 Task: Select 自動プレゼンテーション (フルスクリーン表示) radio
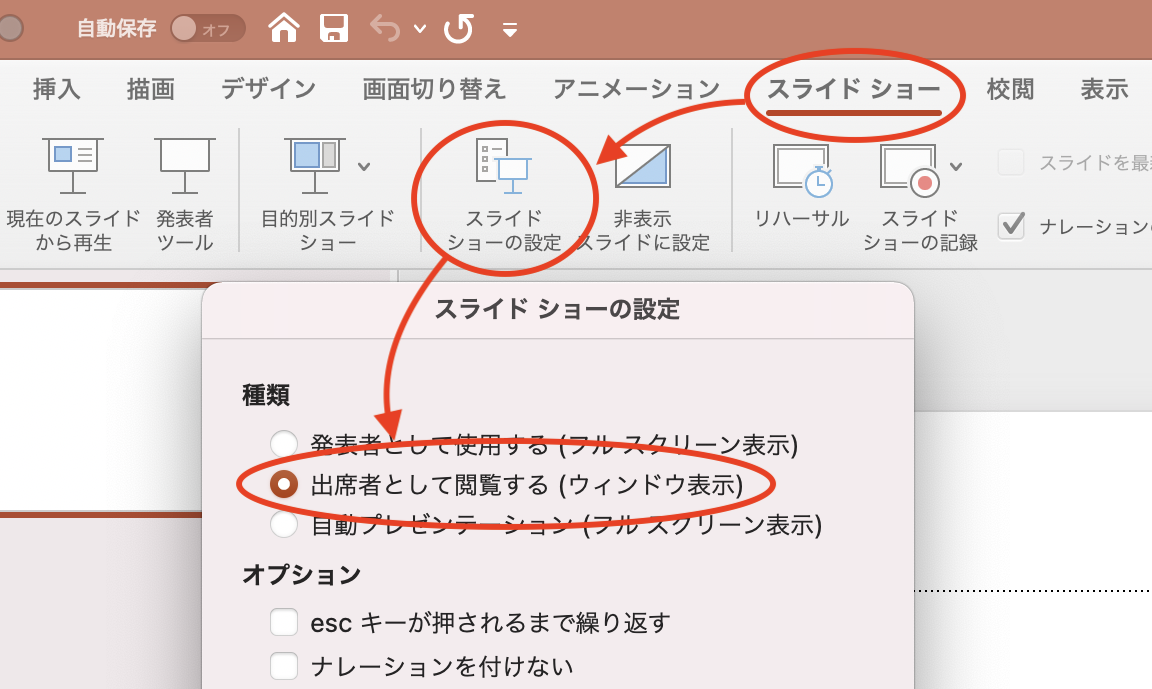[284, 524]
